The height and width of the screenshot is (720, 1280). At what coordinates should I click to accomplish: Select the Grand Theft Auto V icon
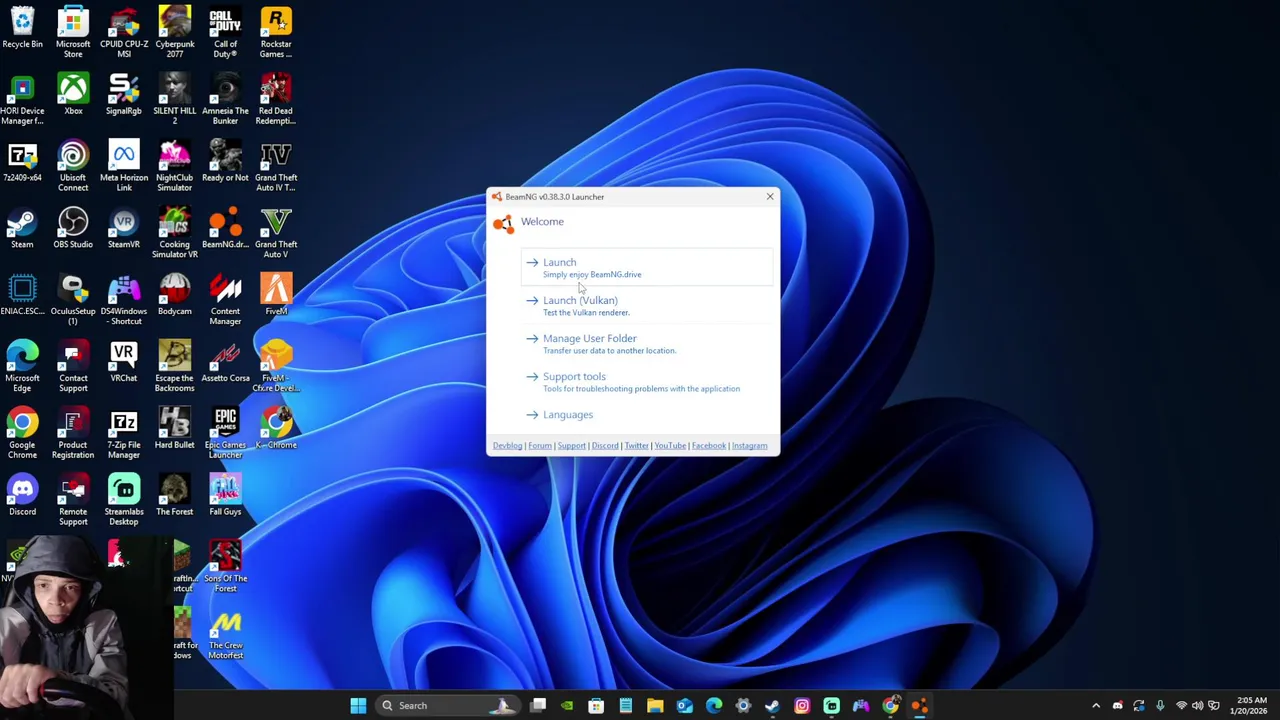pos(276,233)
